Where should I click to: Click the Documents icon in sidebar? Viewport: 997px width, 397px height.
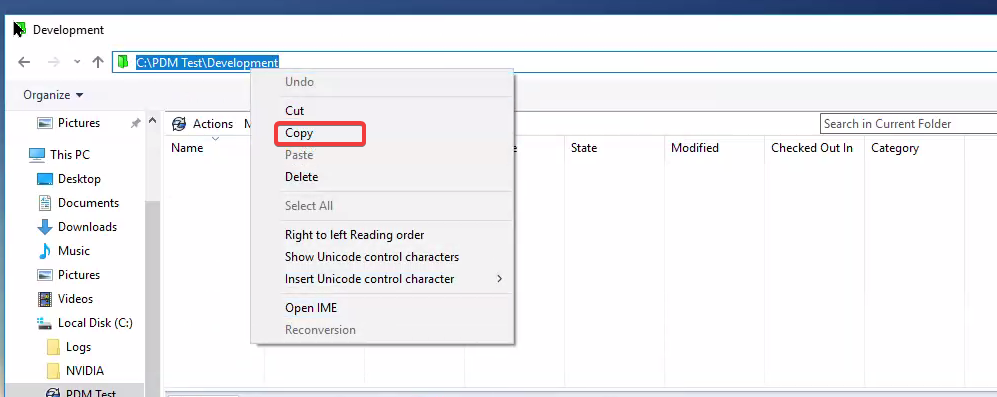45,203
